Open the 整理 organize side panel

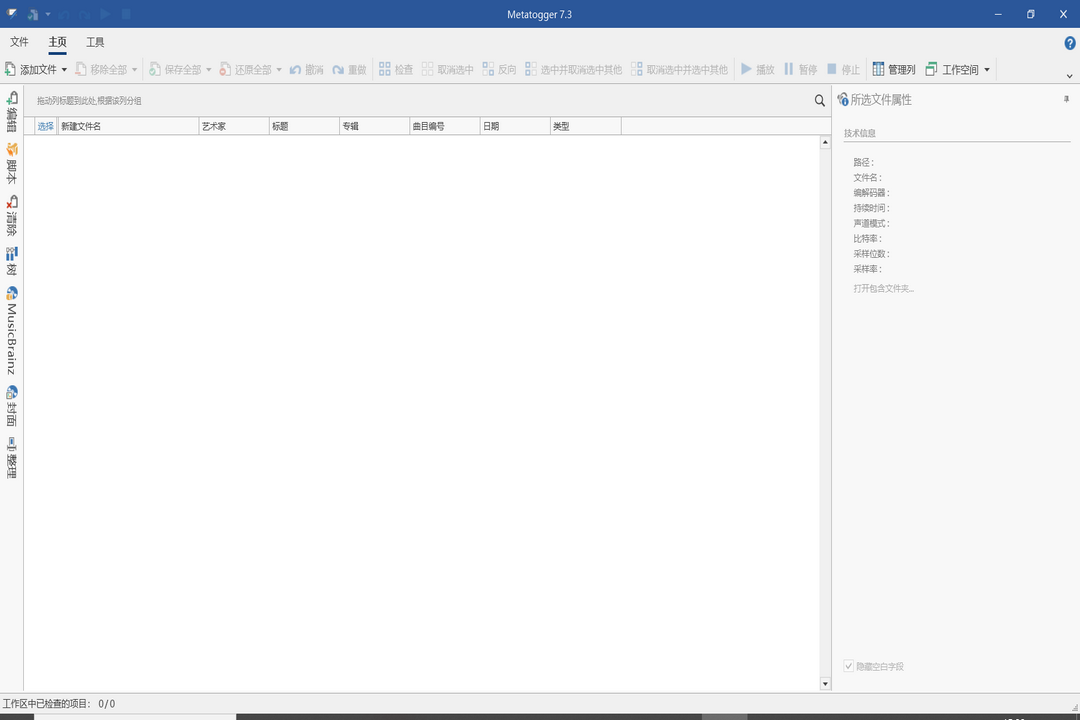pos(11,457)
